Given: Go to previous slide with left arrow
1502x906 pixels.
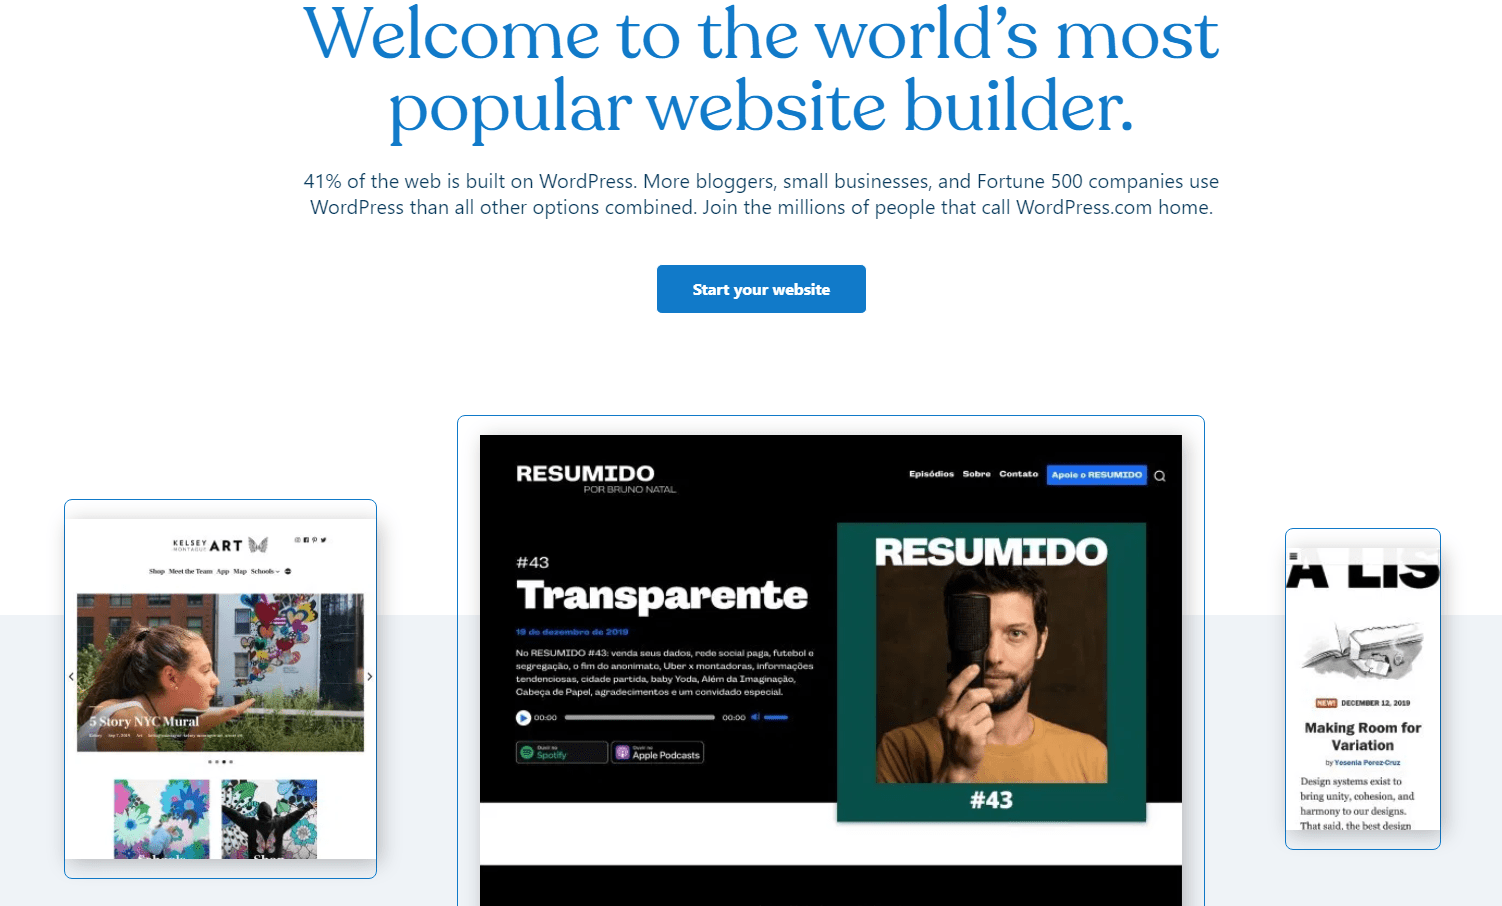Looking at the screenshot, I should [x=71, y=677].
